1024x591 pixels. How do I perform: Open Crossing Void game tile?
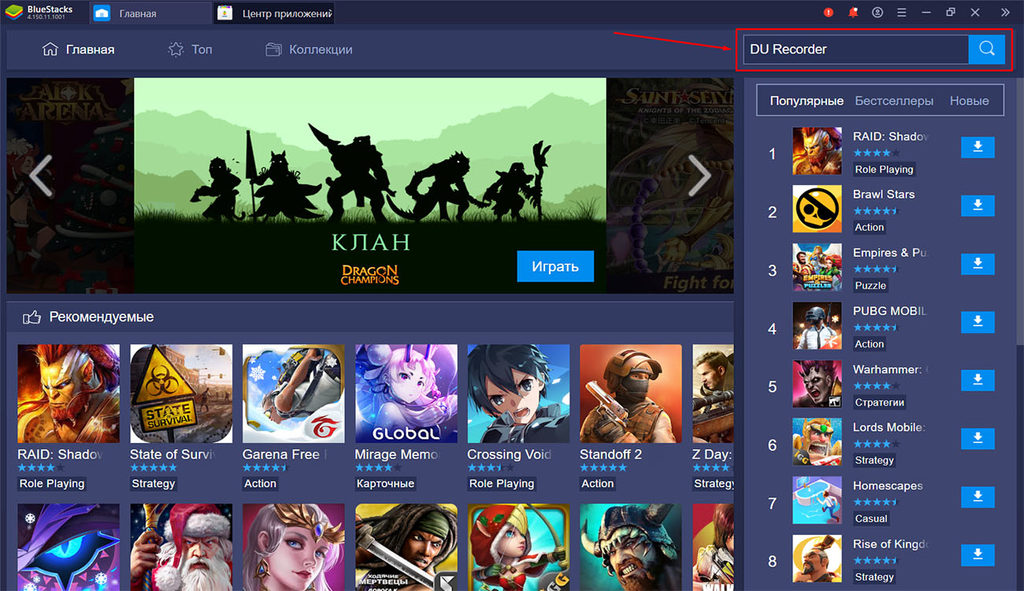click(x=519, y=394)
